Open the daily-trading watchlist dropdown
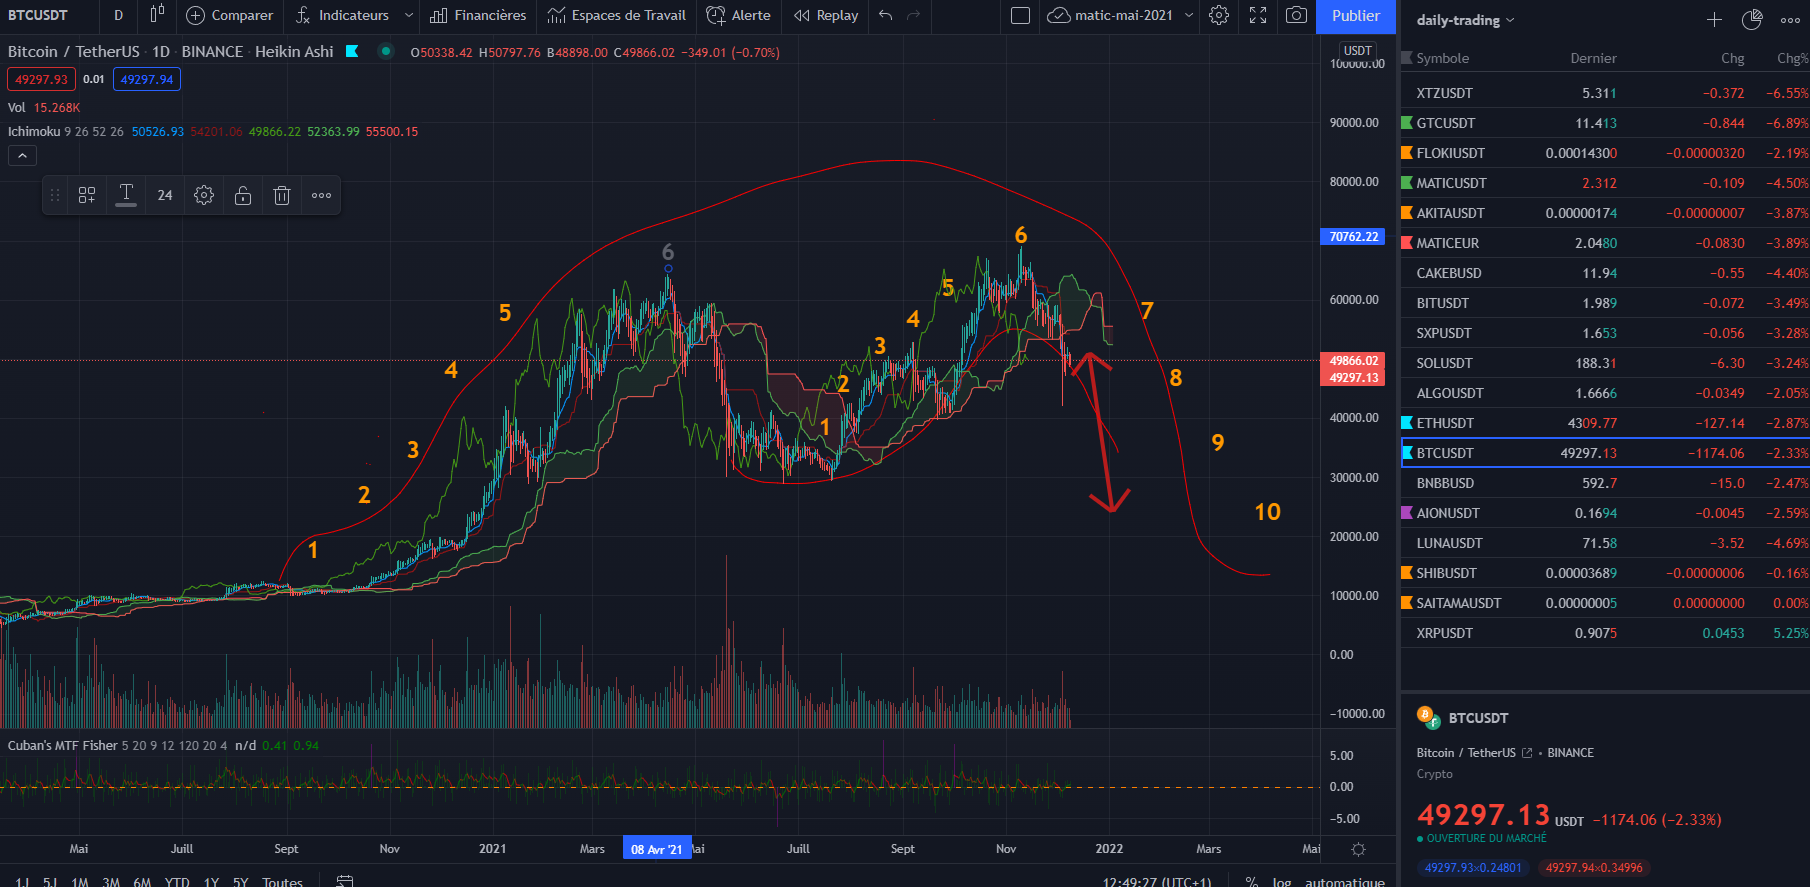The height and width of the screenshot is (887, 1810). 1466,20
